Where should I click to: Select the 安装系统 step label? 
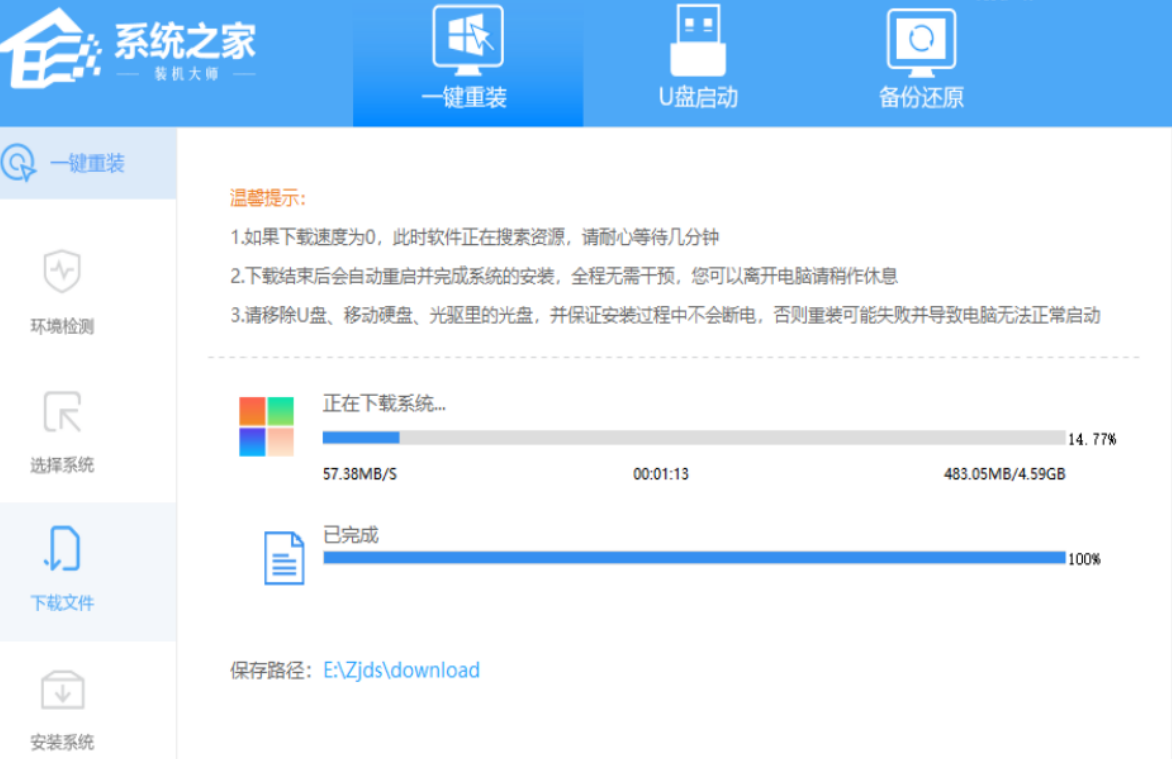(x=62, y=742)
